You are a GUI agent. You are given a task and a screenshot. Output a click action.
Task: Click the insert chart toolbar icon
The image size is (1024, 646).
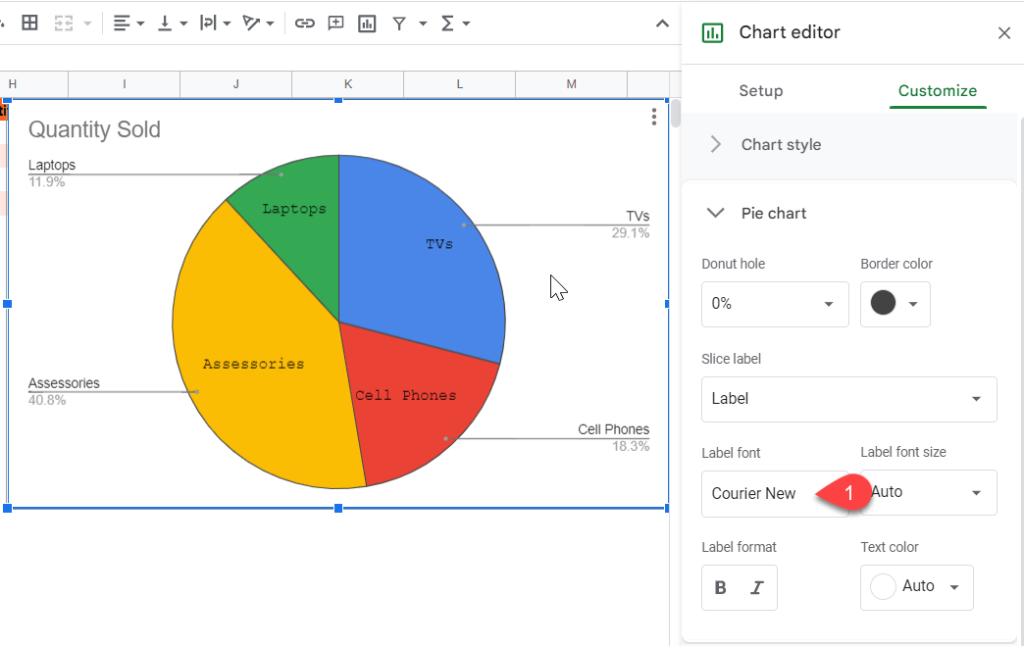point(367,24)
